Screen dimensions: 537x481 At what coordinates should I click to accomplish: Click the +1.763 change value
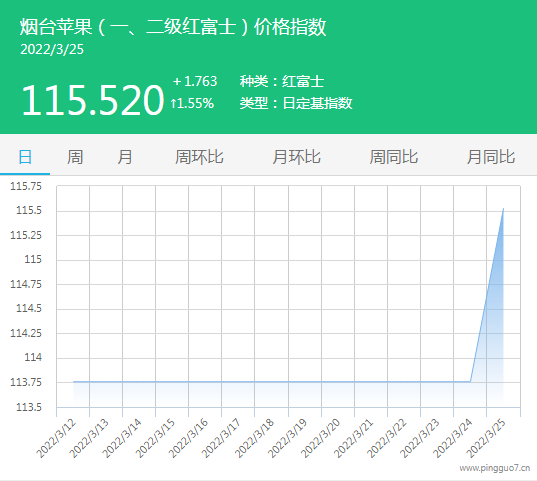pyautogui.click(x=195, y=81)
